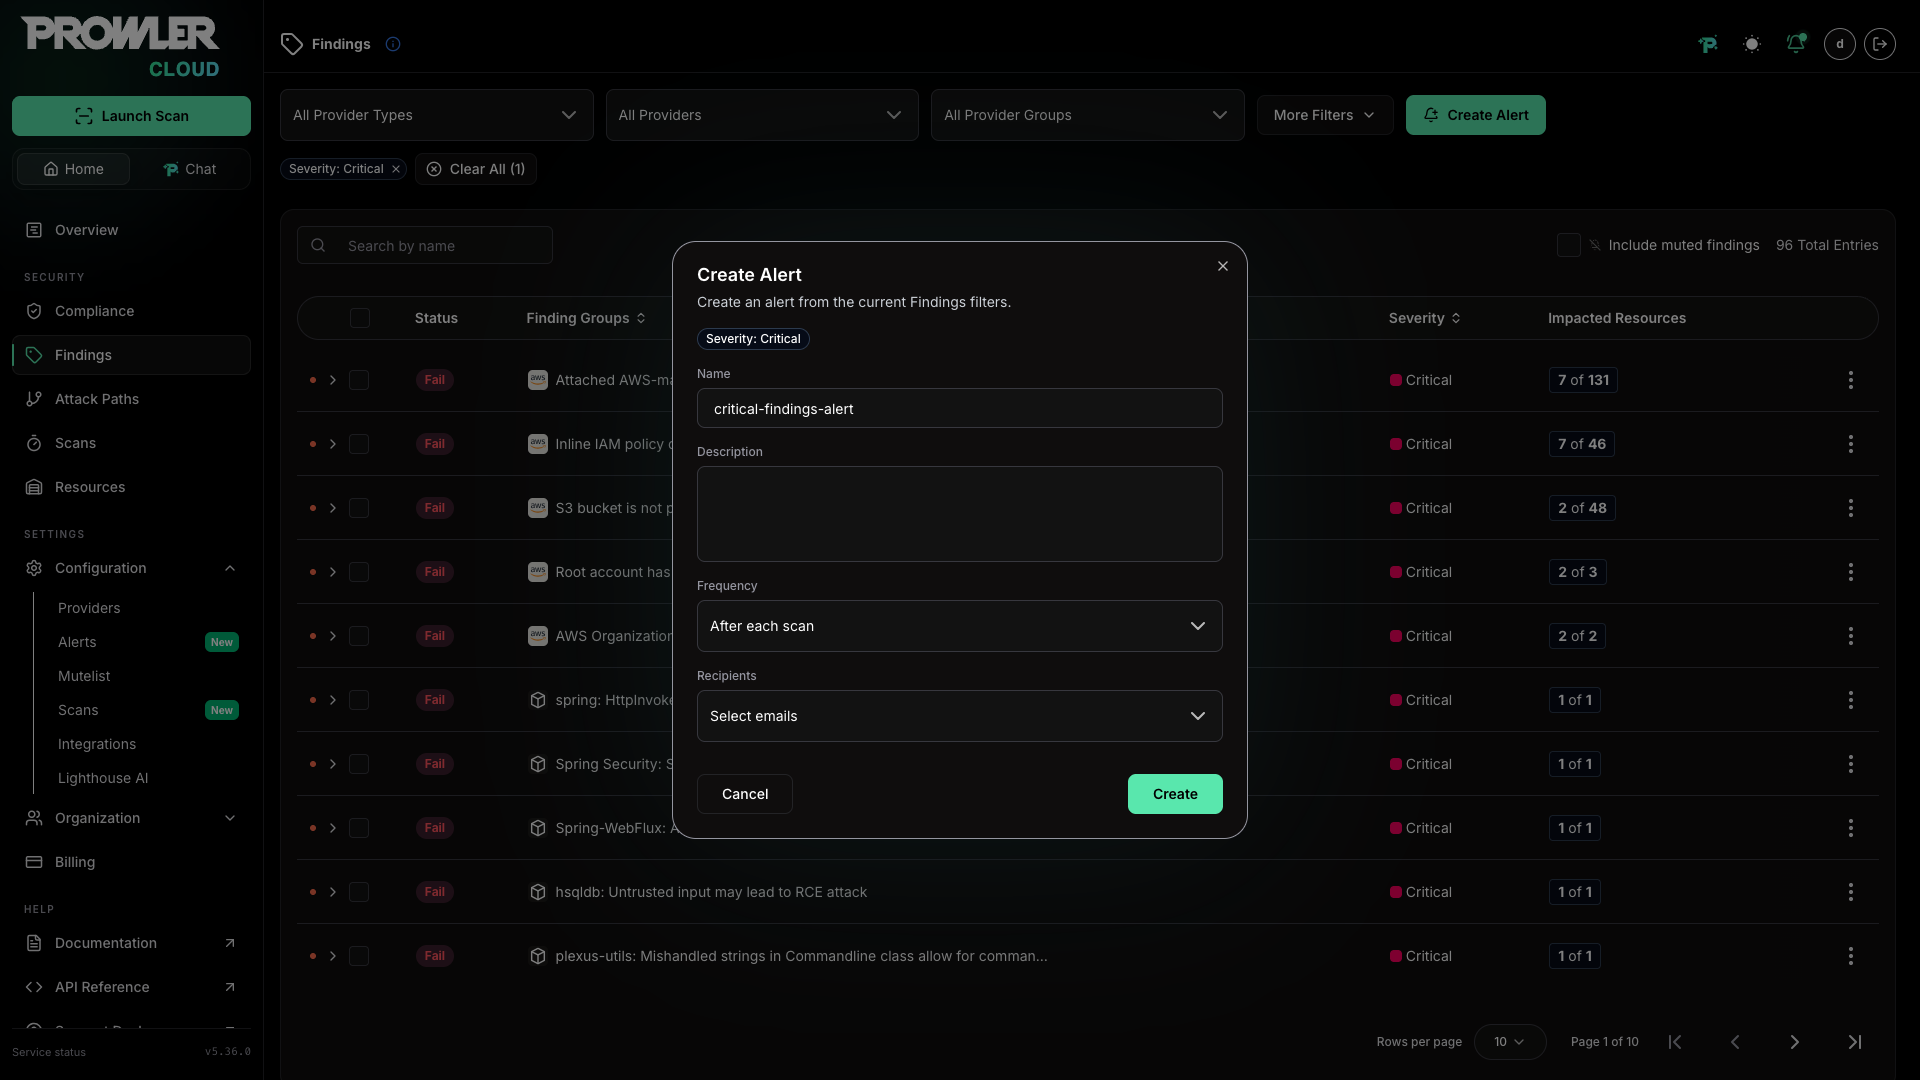Open Overview page in sidebar
The image size is (1920, 1080).
[x=131, y=230]
